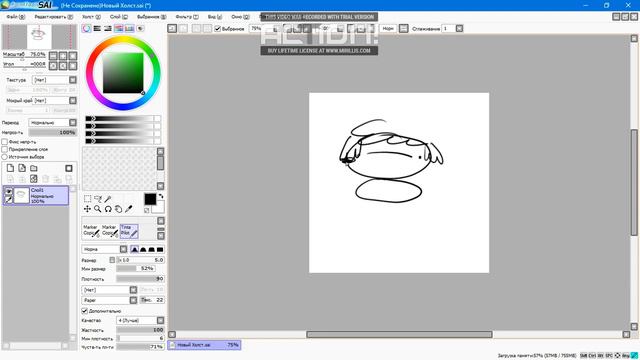
Task: Zoom in with the plus navigator button
Action: pos(63,56)
